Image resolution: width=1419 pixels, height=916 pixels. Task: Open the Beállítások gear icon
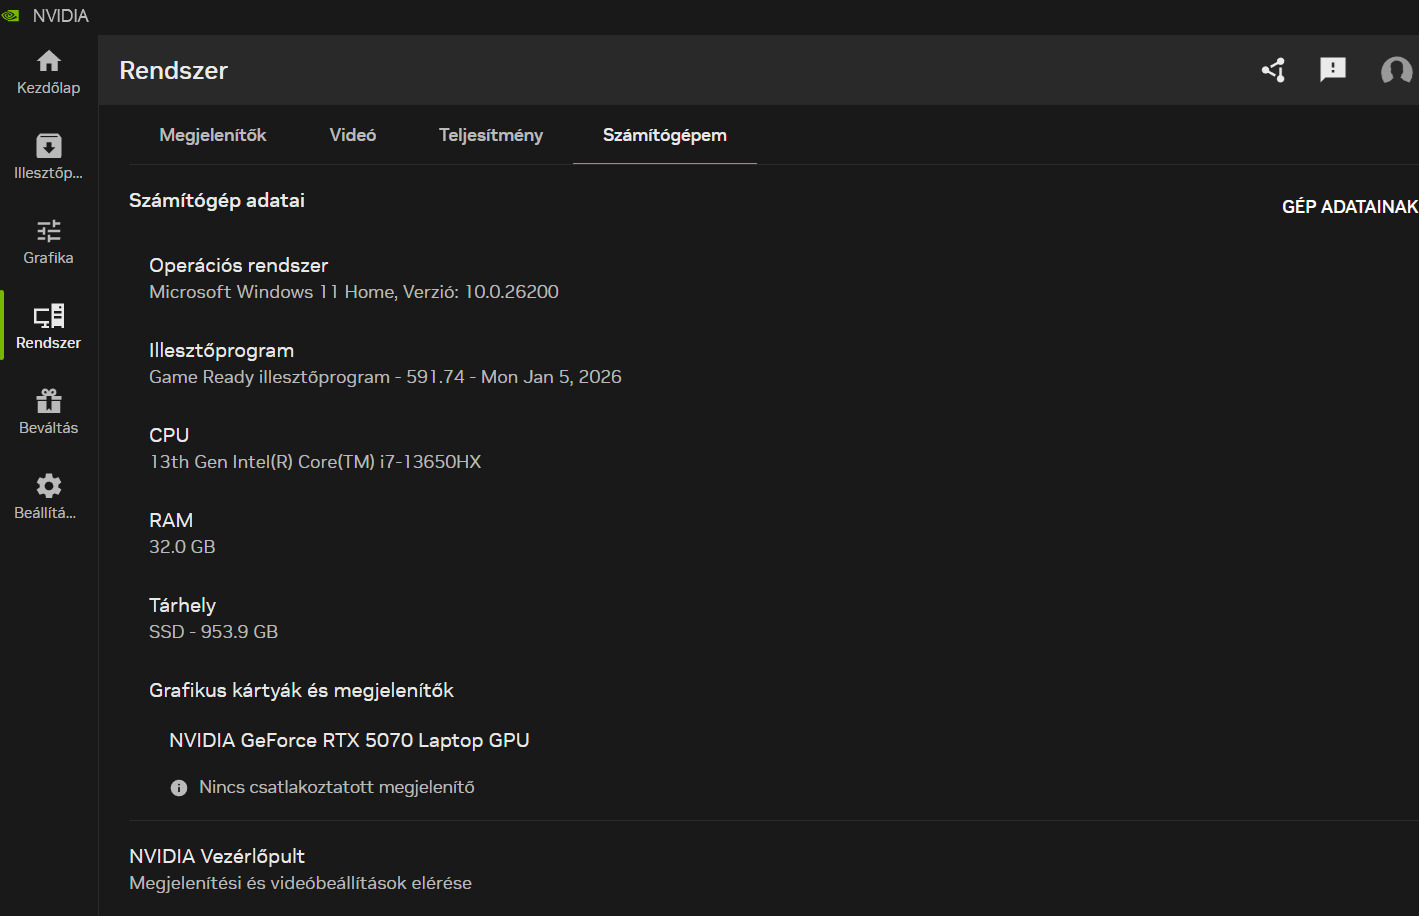click(x=49, y=486)
